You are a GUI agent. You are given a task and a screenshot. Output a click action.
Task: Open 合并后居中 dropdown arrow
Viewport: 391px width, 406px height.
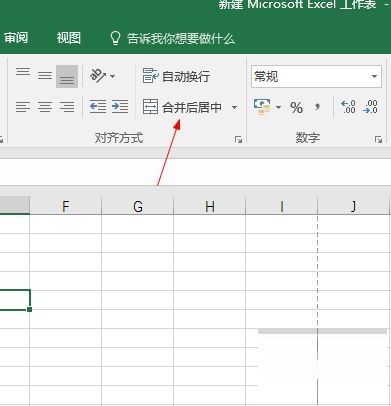pyautogui.click(x=234, y=107)
